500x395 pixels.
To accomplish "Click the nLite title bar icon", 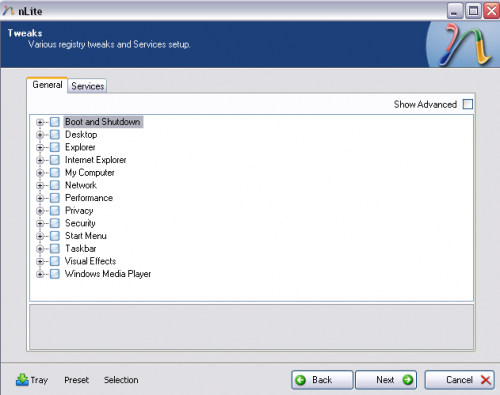I will tap(8, 11).
